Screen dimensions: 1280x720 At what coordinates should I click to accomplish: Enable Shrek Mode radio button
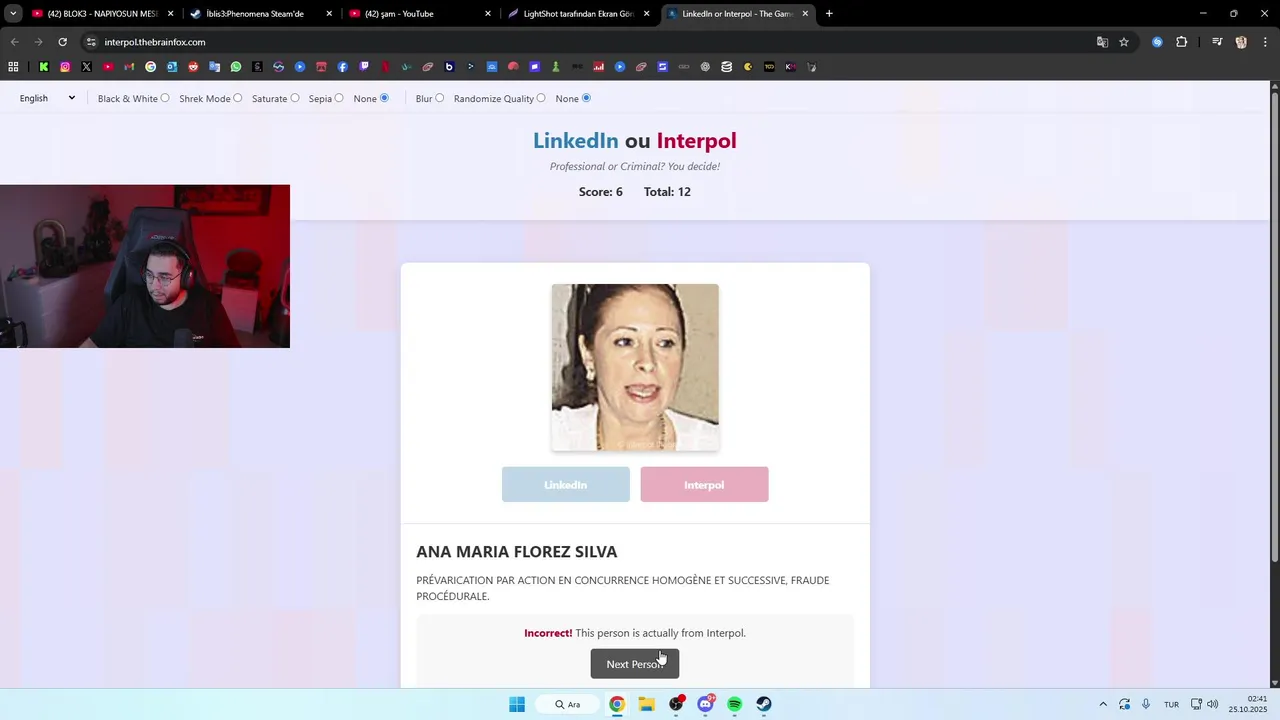tap(237, 98)
